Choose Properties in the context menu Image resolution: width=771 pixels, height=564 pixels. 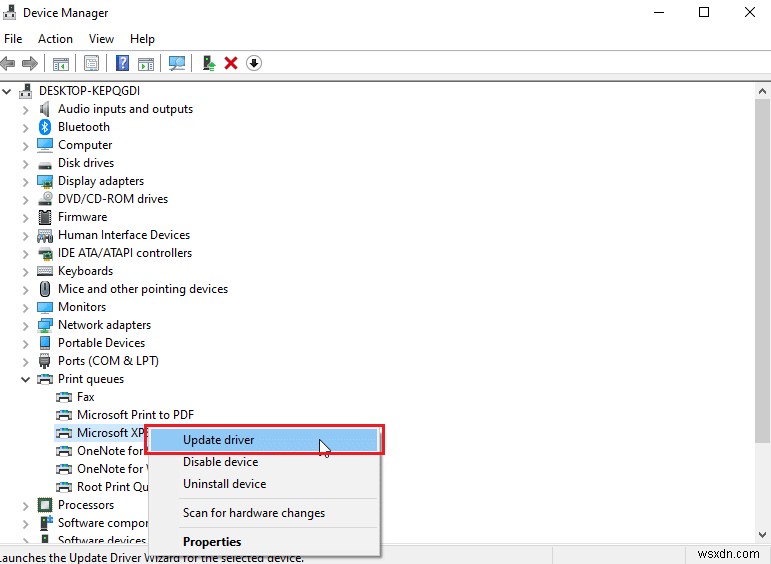tap(265, 541)
